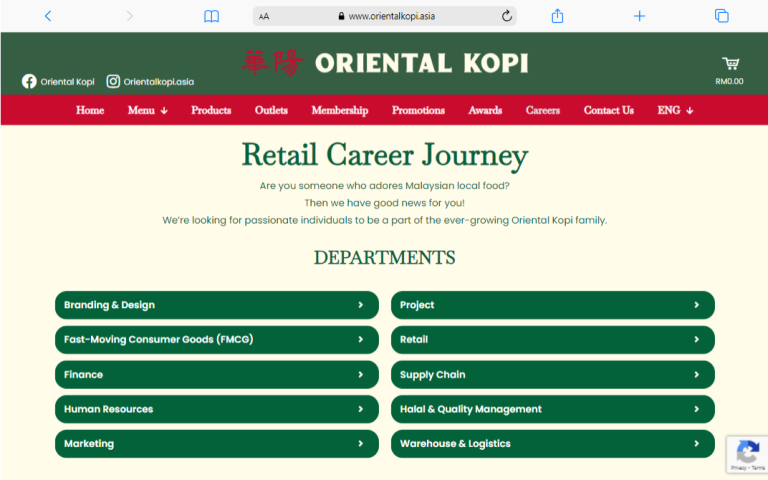Click the Orientalkopi.asia Instagram text link
768x480 pixels.
coord(159,82)
